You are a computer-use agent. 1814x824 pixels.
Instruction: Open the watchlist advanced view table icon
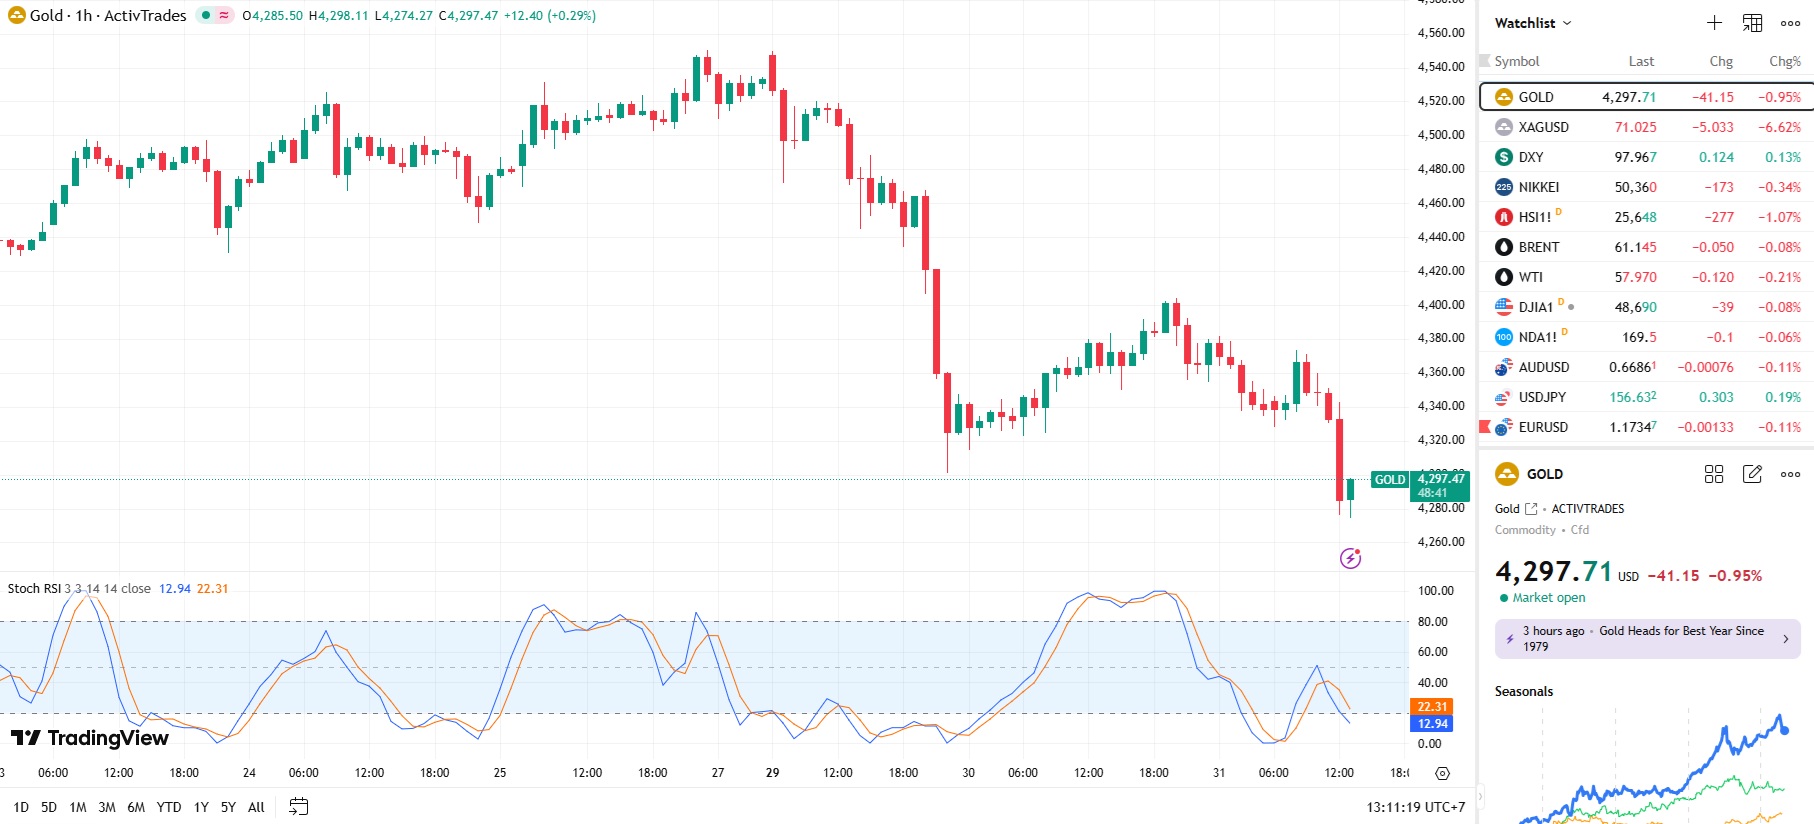pos(1752,23)
